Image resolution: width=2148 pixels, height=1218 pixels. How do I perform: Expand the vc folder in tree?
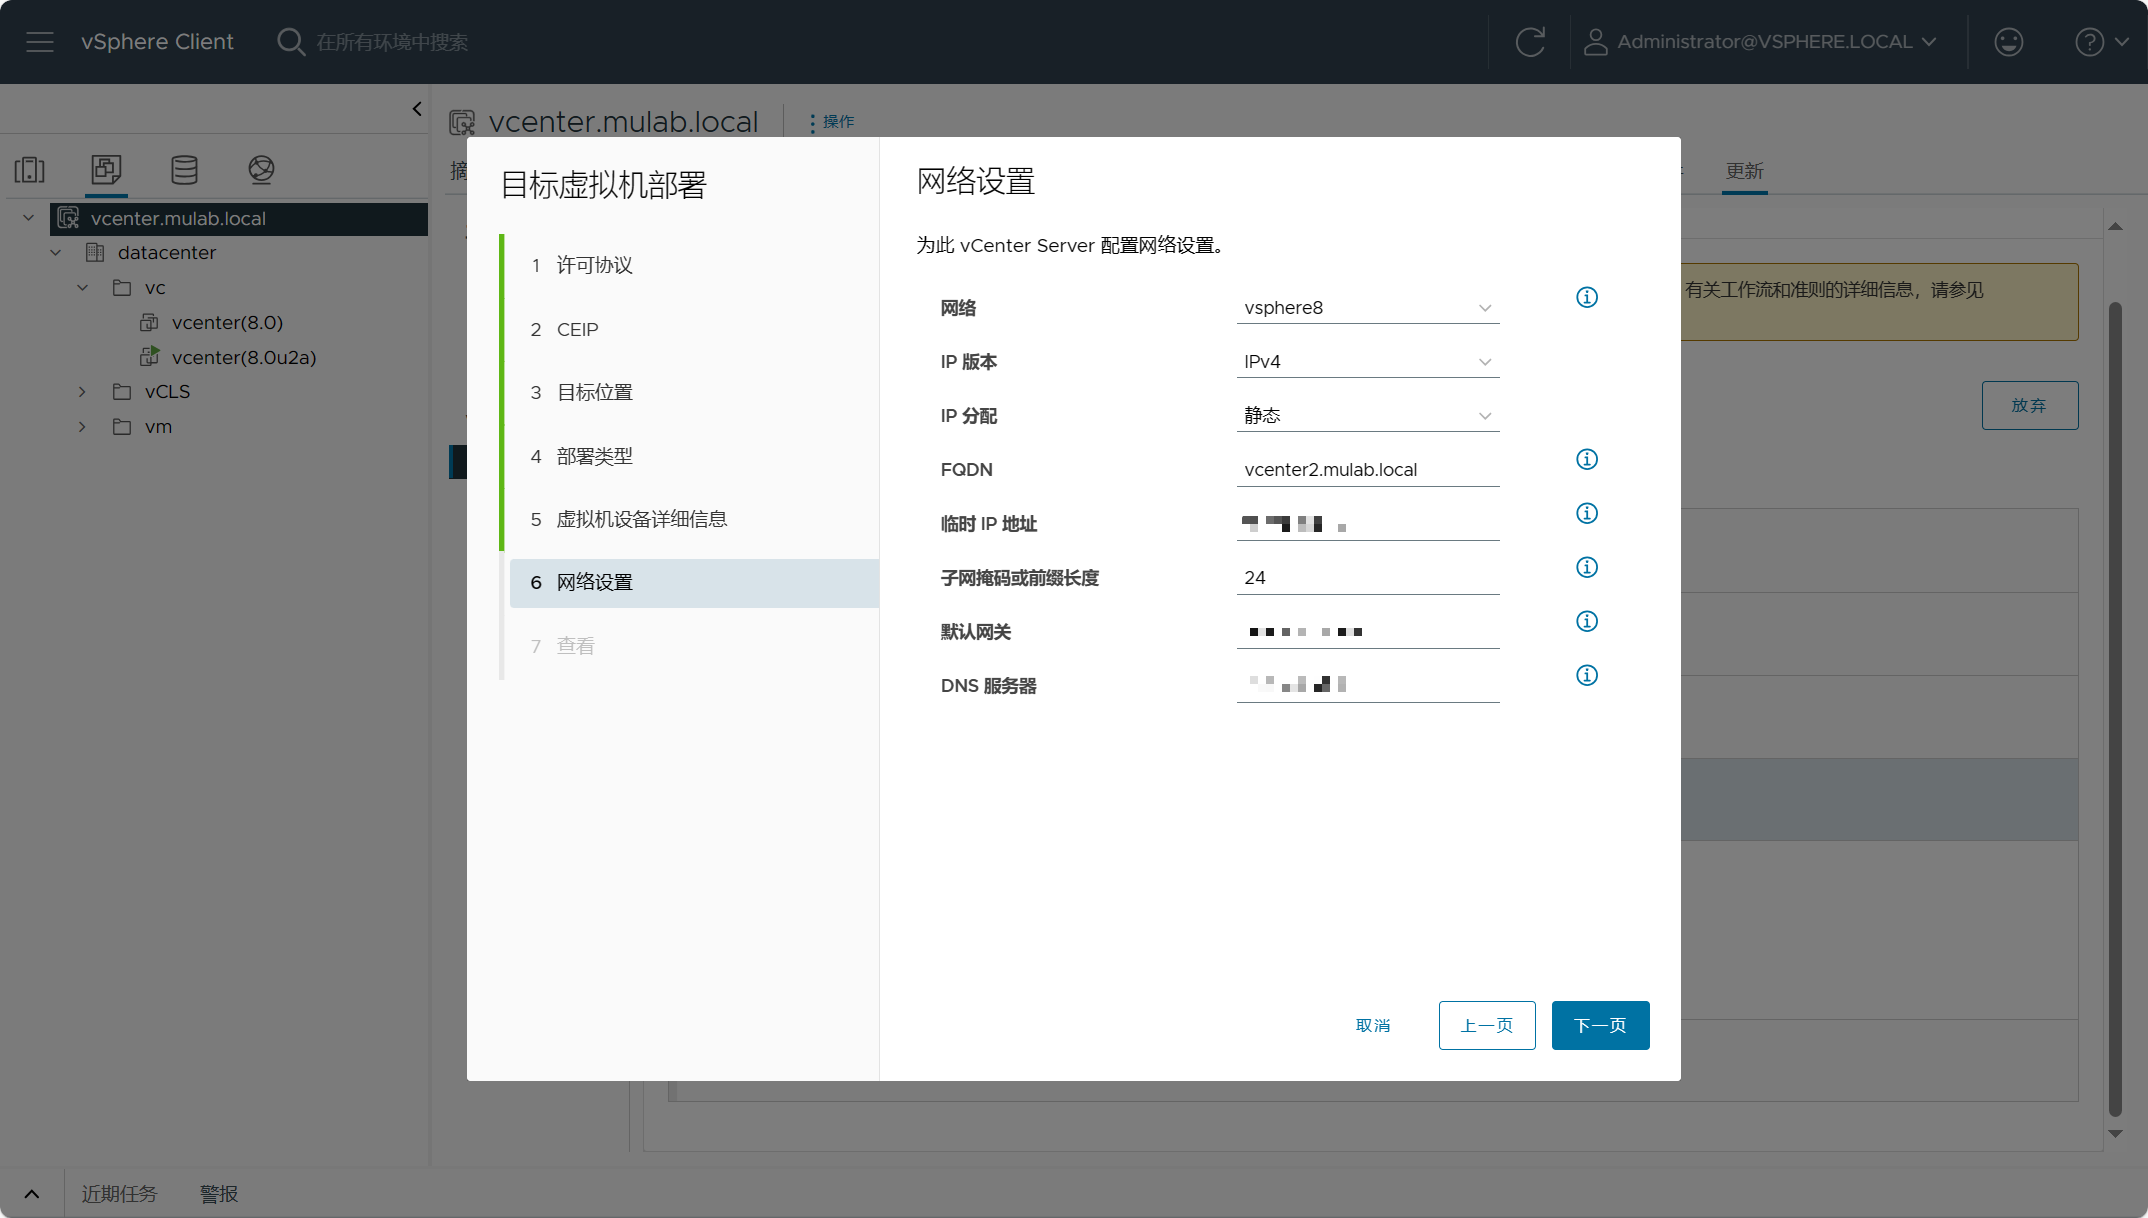81,288
